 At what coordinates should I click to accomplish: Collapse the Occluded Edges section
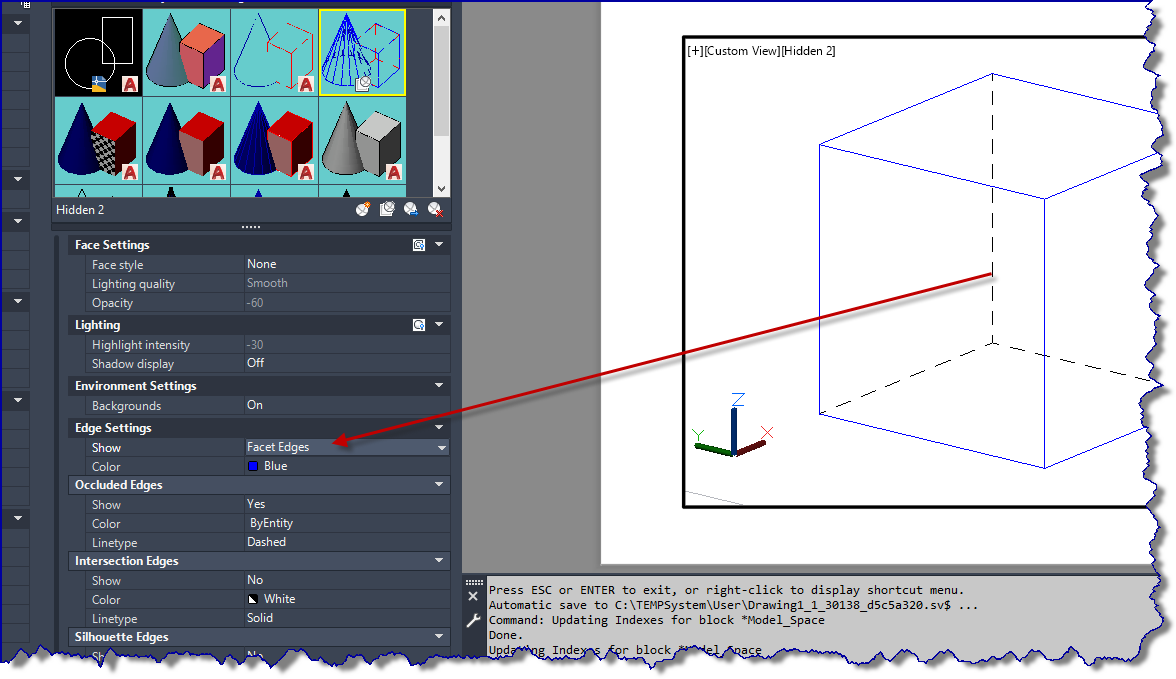click(439, 485)
